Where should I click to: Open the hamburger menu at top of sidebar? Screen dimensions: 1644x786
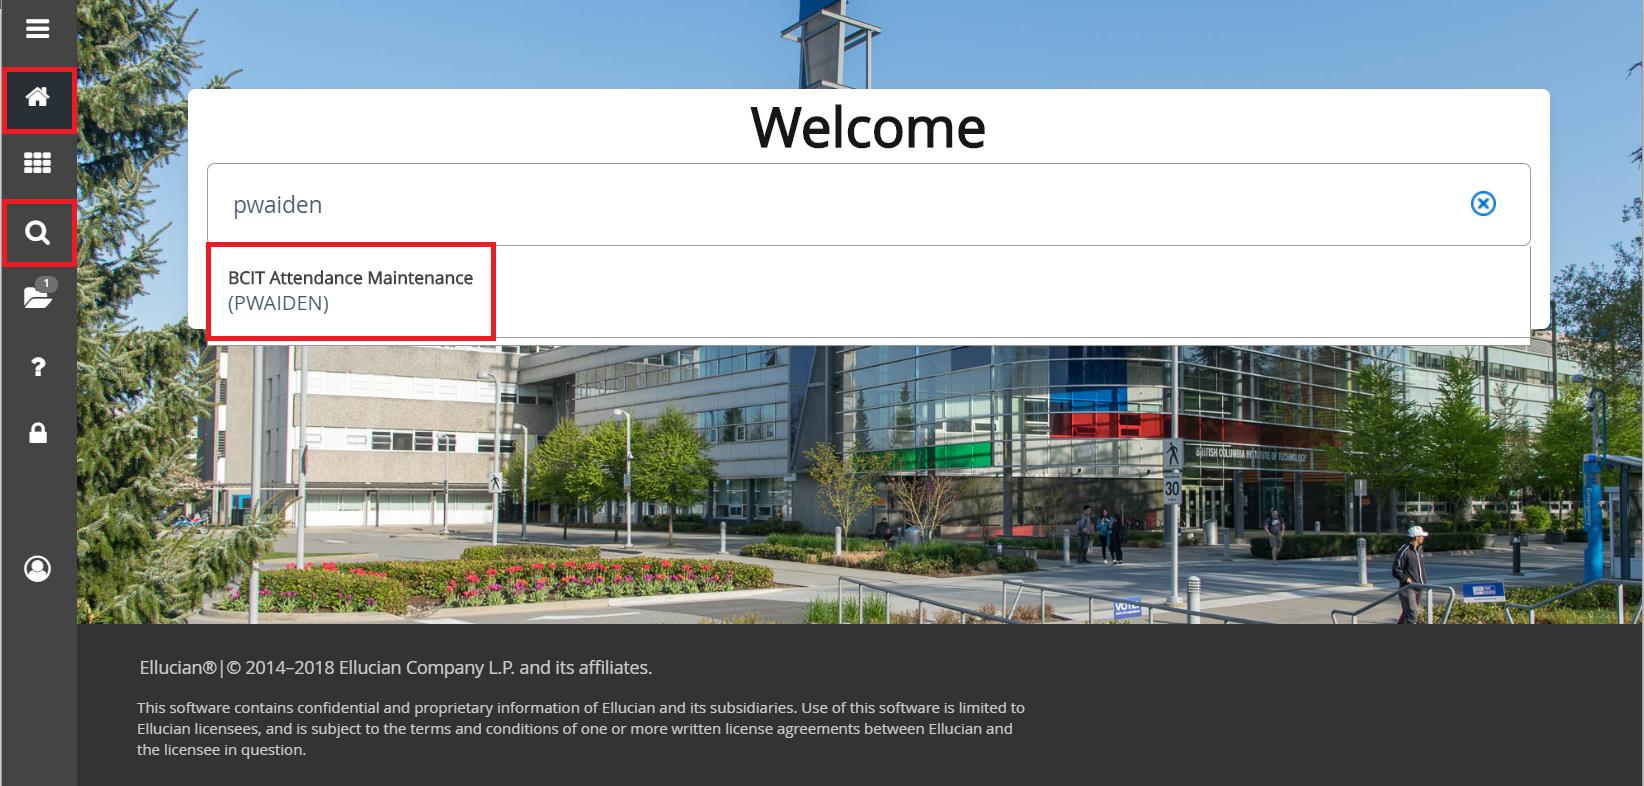[37, 29]
